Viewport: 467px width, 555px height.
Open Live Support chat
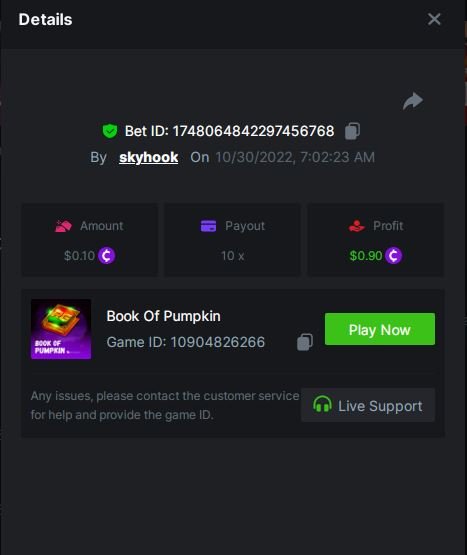point(368,405)
